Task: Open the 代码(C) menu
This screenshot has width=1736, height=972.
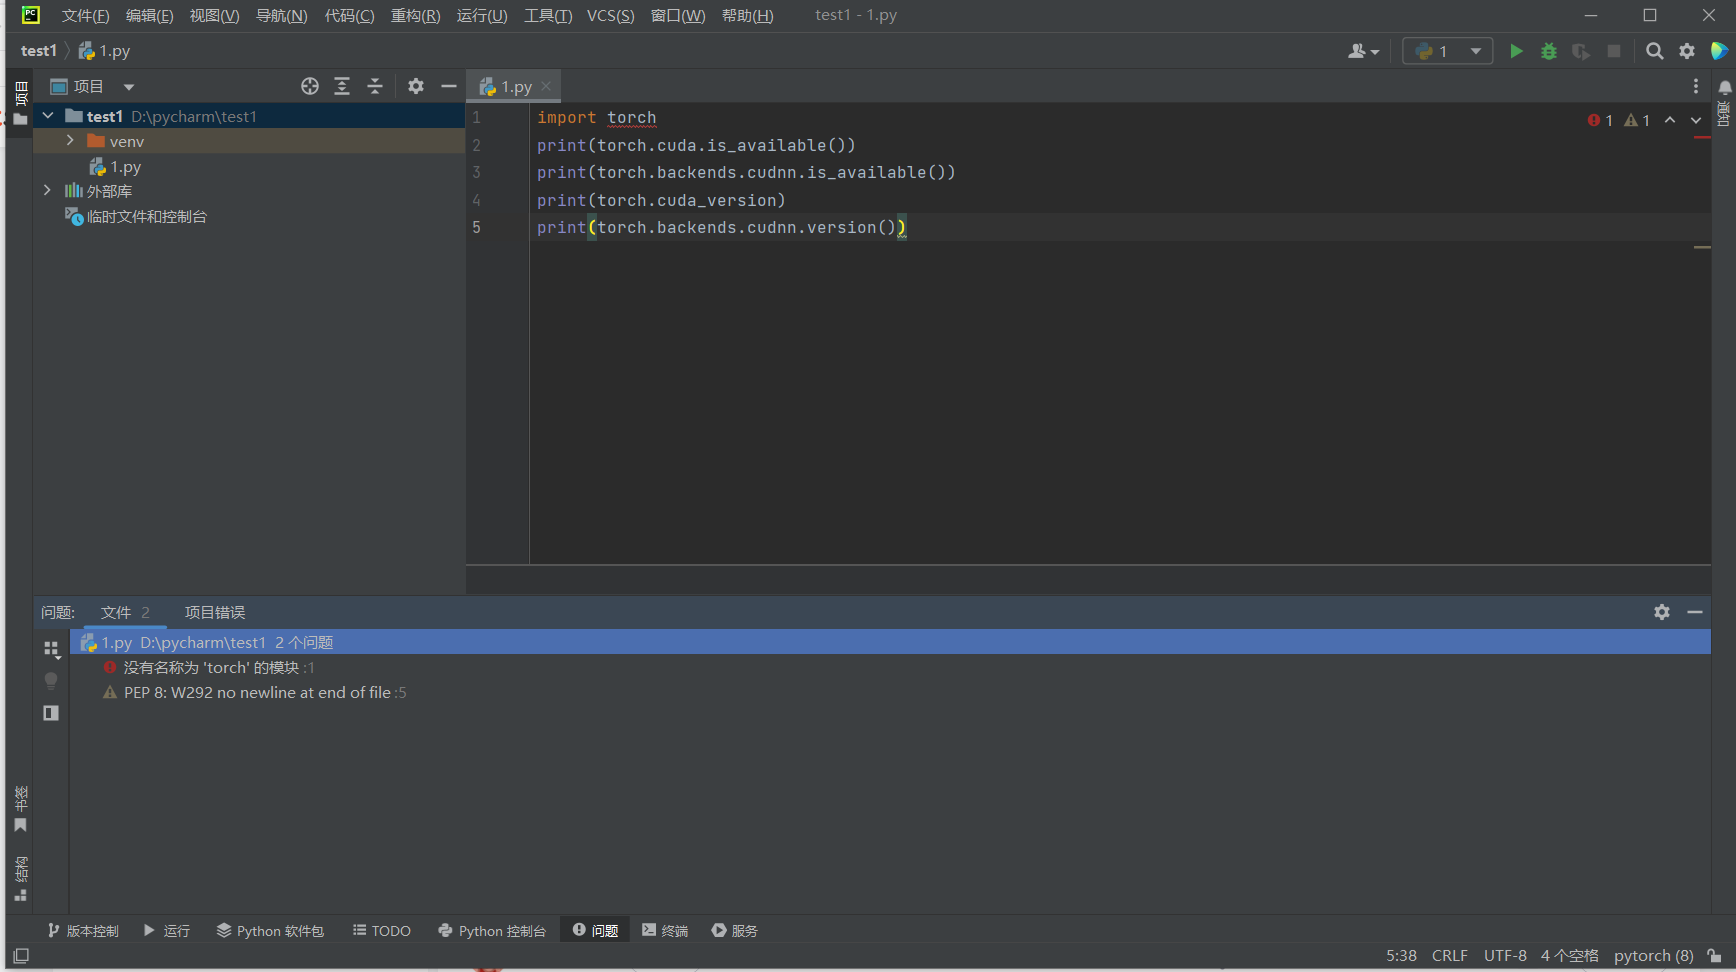Action: coord(349,15)
